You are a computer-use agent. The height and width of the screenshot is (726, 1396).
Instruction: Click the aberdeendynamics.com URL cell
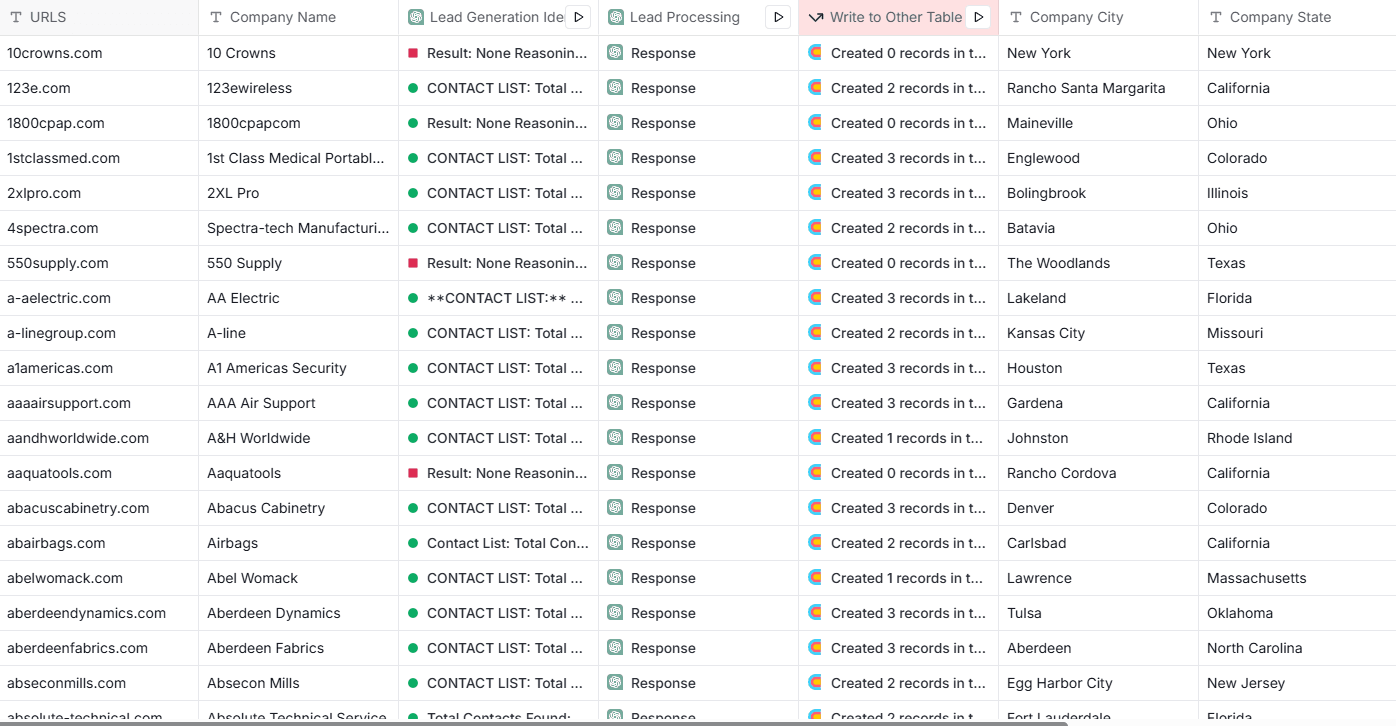click(x=99, y=613)
